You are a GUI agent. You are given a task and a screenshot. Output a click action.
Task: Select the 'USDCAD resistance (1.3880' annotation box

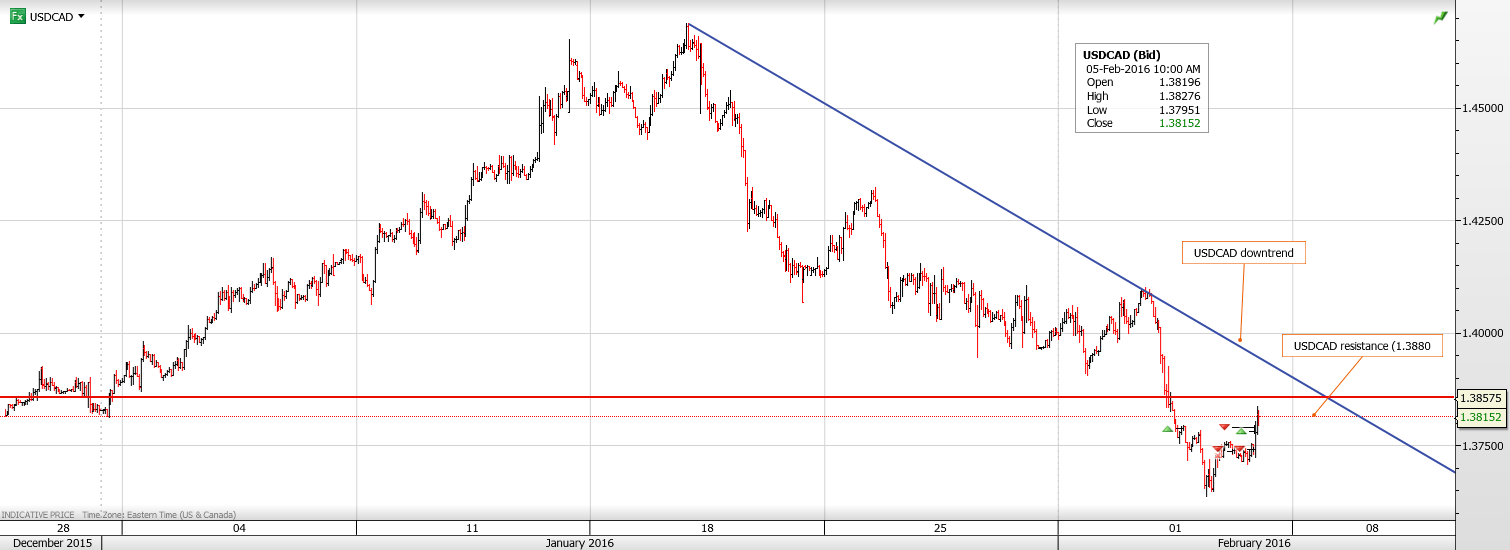click(x=1362, y=346)
